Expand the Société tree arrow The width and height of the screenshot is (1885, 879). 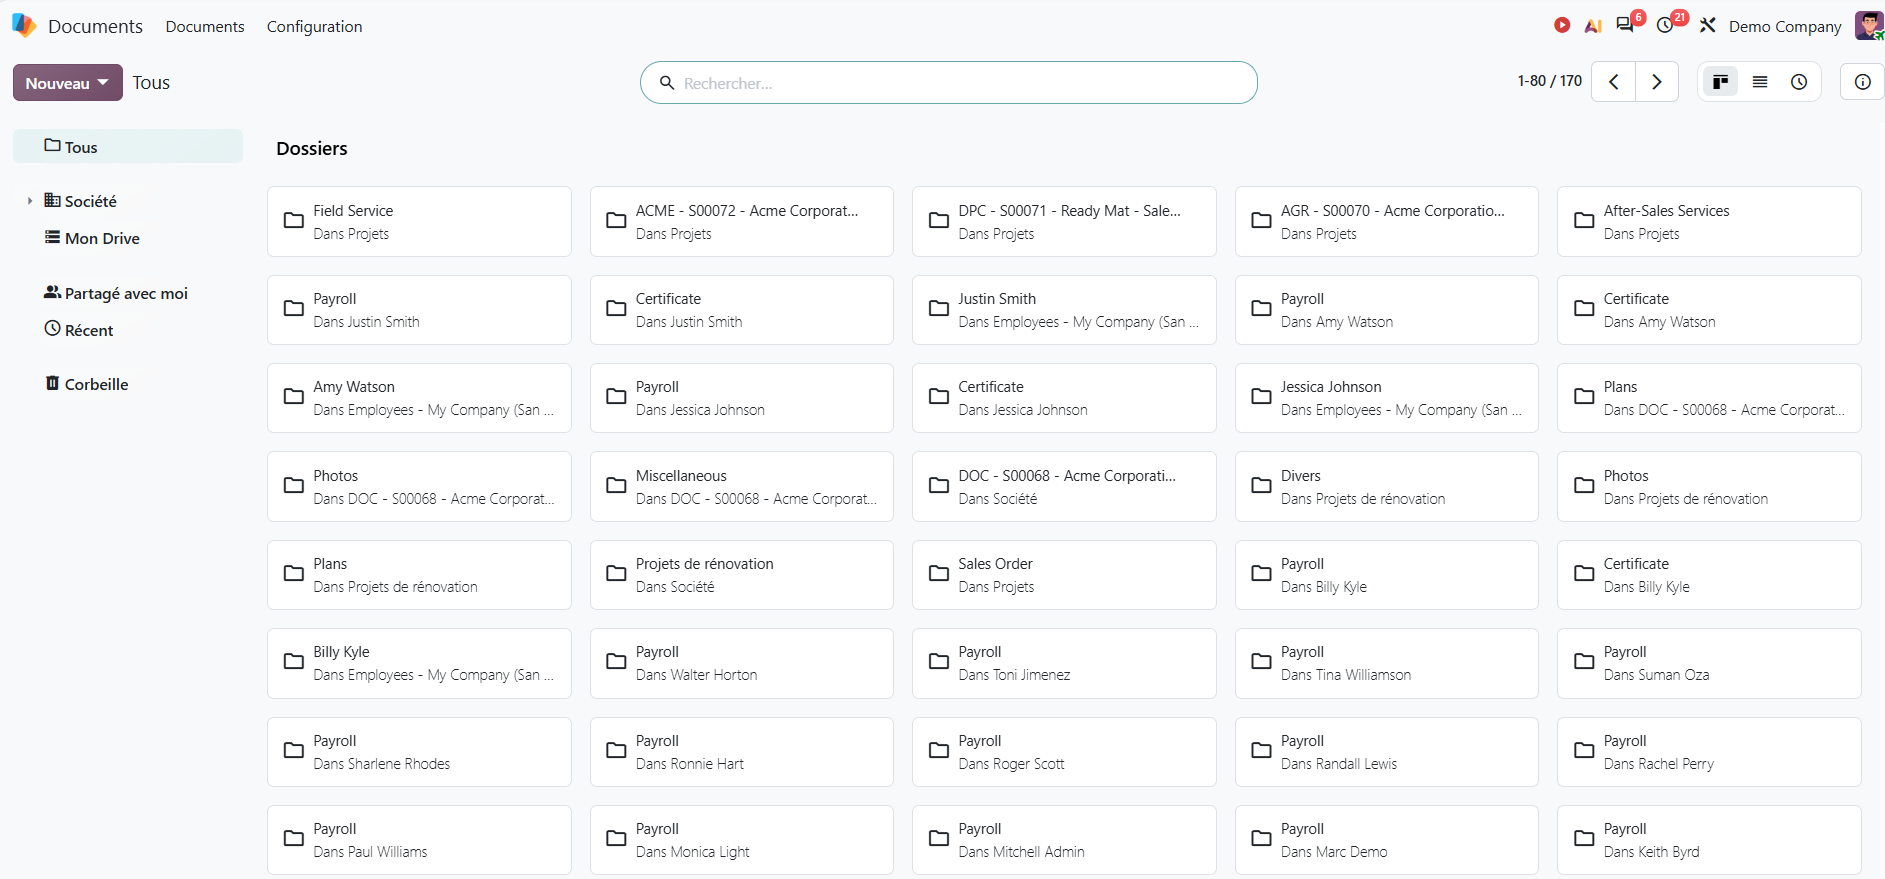tap(30, 201)
